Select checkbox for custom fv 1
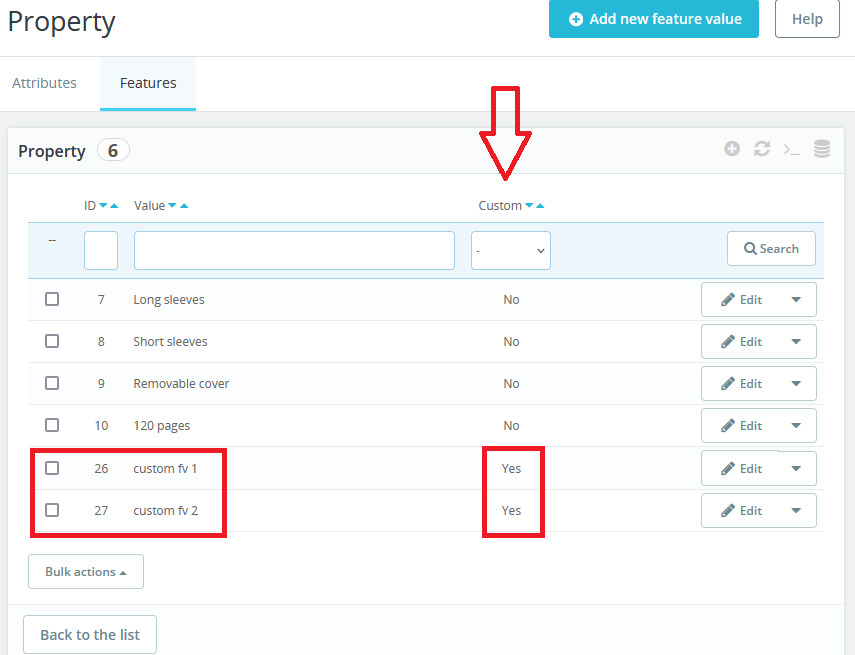Image resolution: width=855 pixels, height=655 pixels. point(52,468)
